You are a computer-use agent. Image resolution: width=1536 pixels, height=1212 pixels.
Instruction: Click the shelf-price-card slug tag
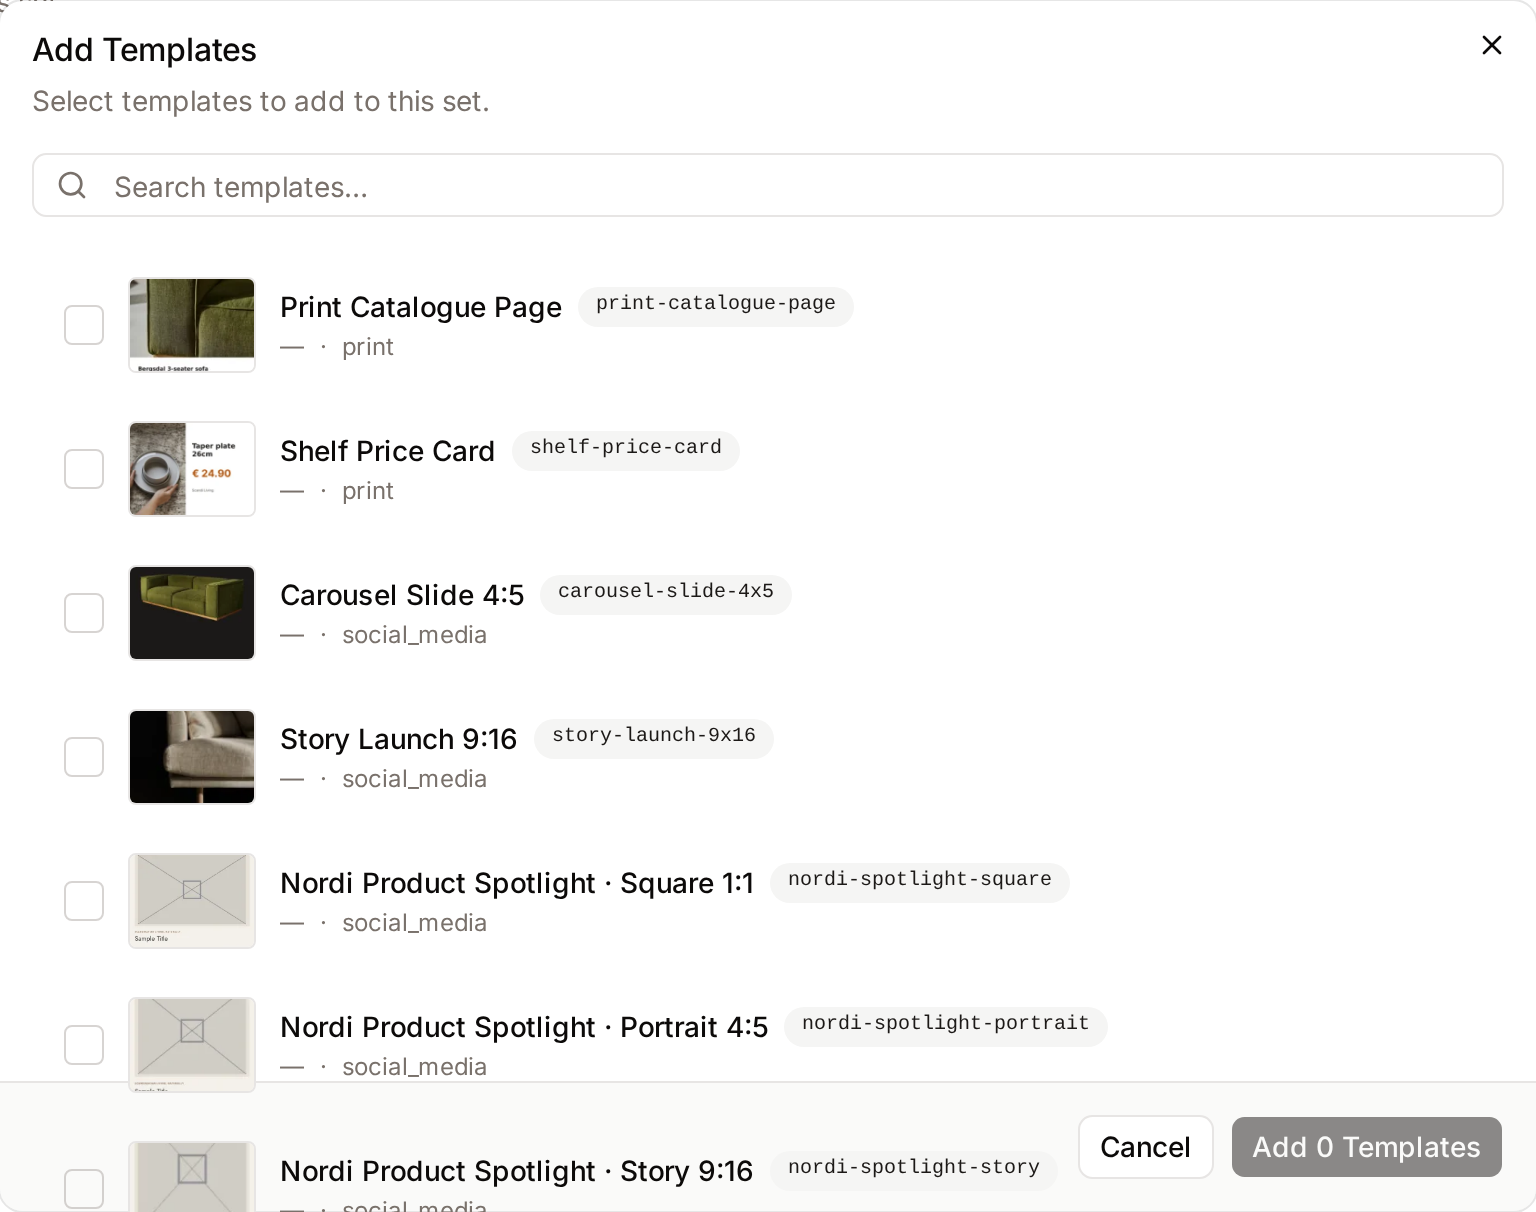click(626, 449)
